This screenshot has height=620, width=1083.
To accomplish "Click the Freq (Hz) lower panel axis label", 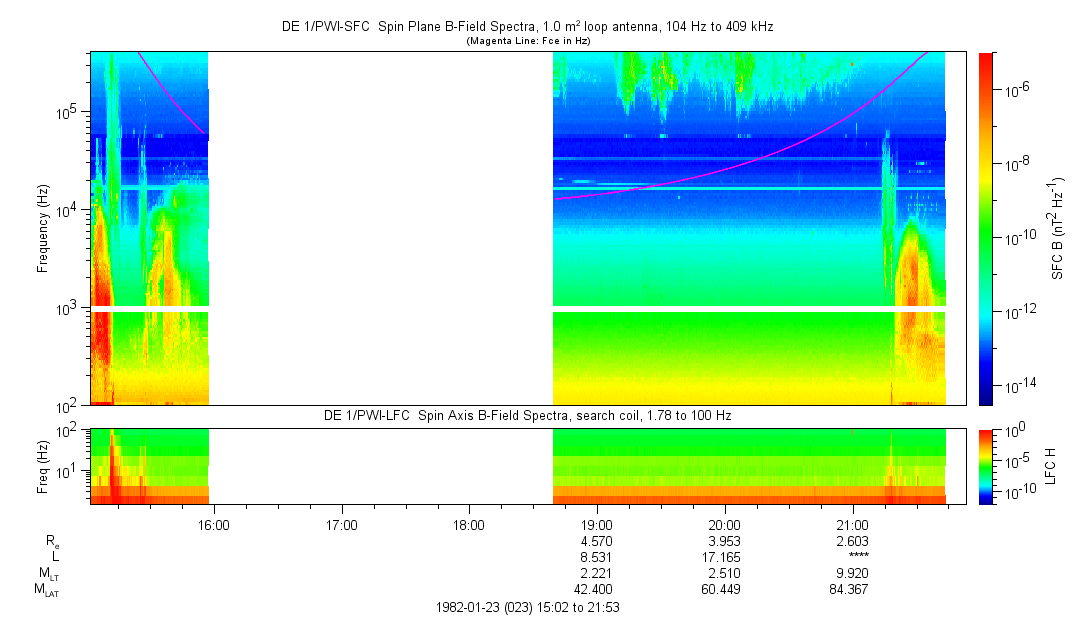I will (43, 466).
